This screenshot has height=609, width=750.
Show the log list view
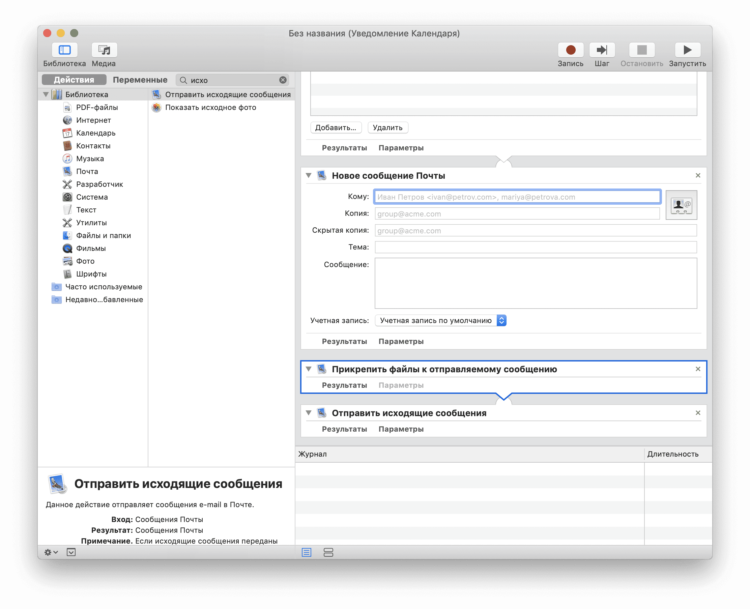click(307, 553)
